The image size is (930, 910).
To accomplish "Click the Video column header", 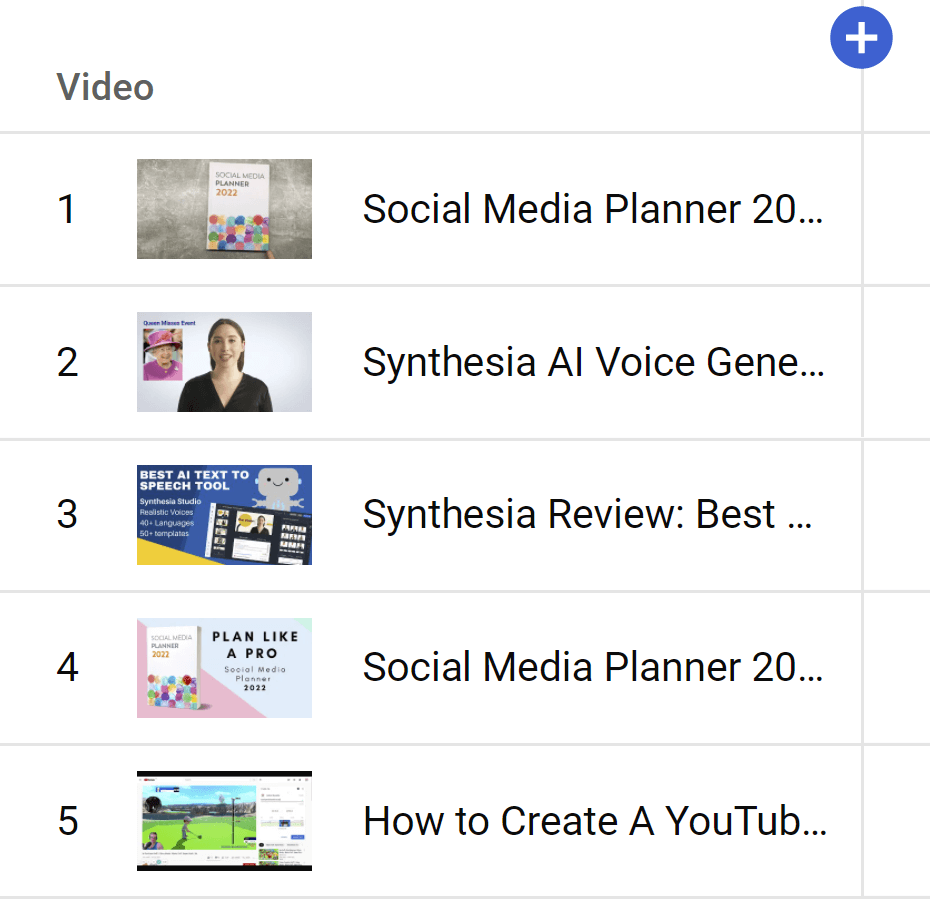I will [106, 88].
